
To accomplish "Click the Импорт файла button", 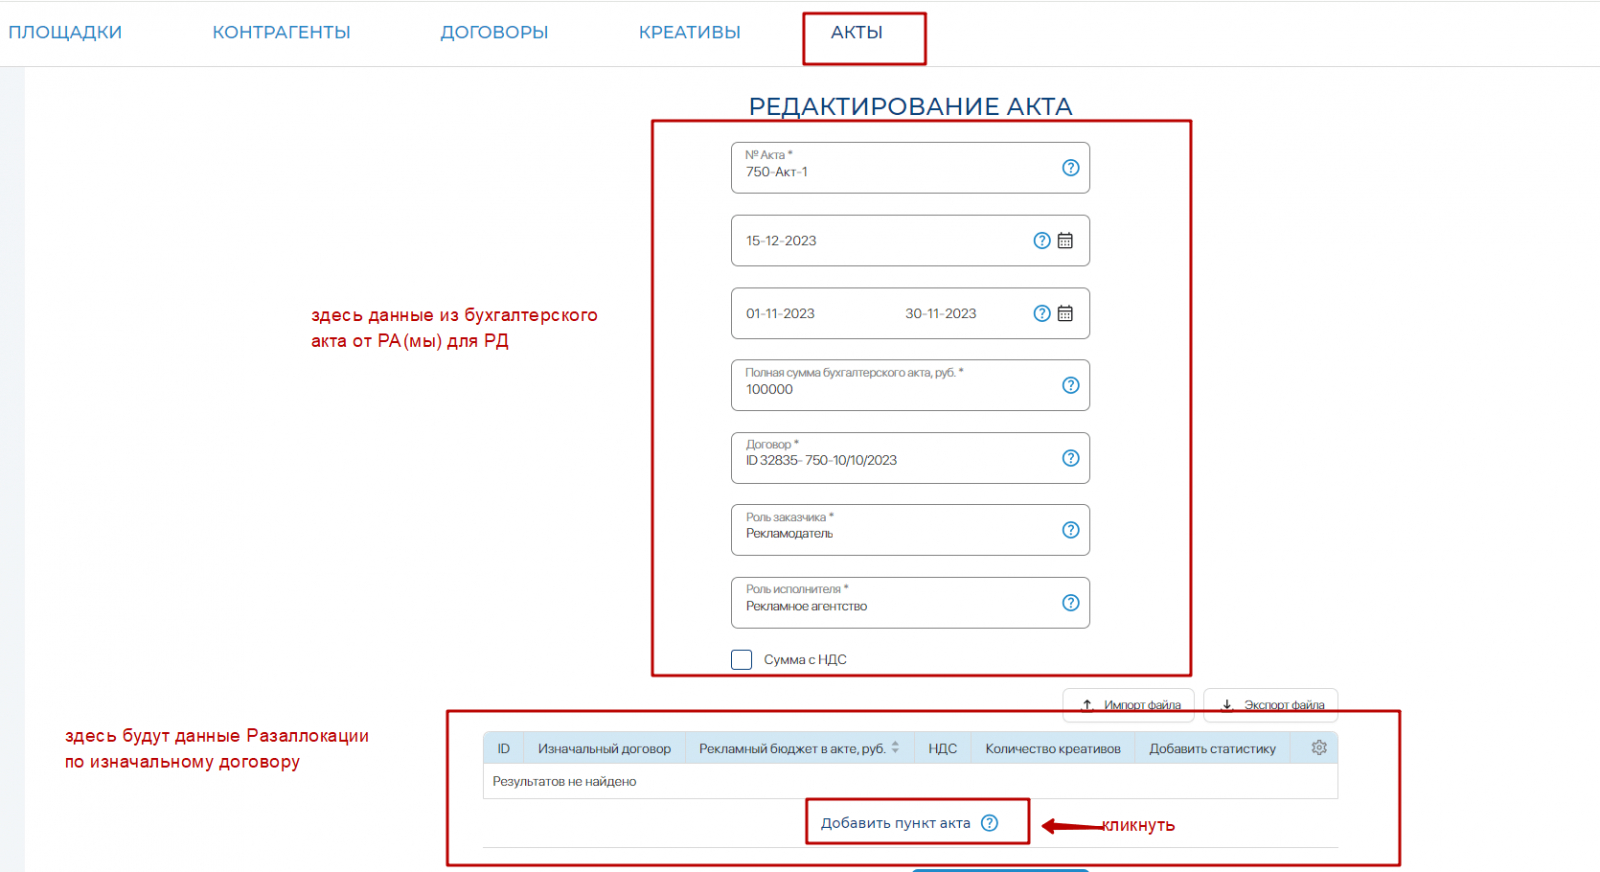I will [1128, 705].
